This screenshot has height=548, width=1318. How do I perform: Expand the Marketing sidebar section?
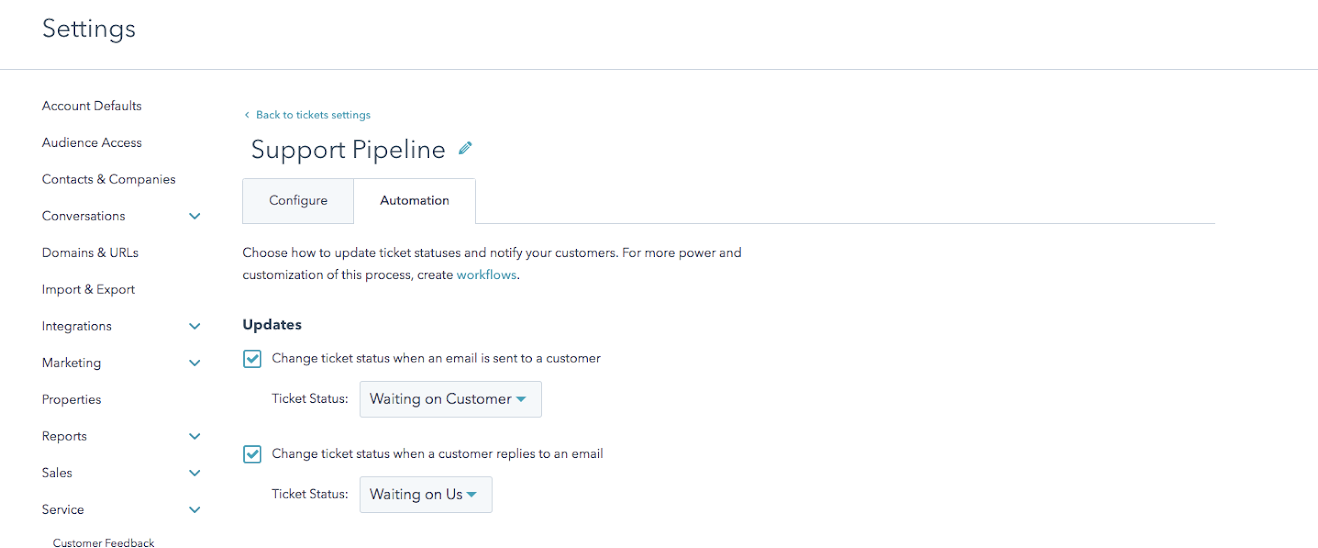(195, 363)
